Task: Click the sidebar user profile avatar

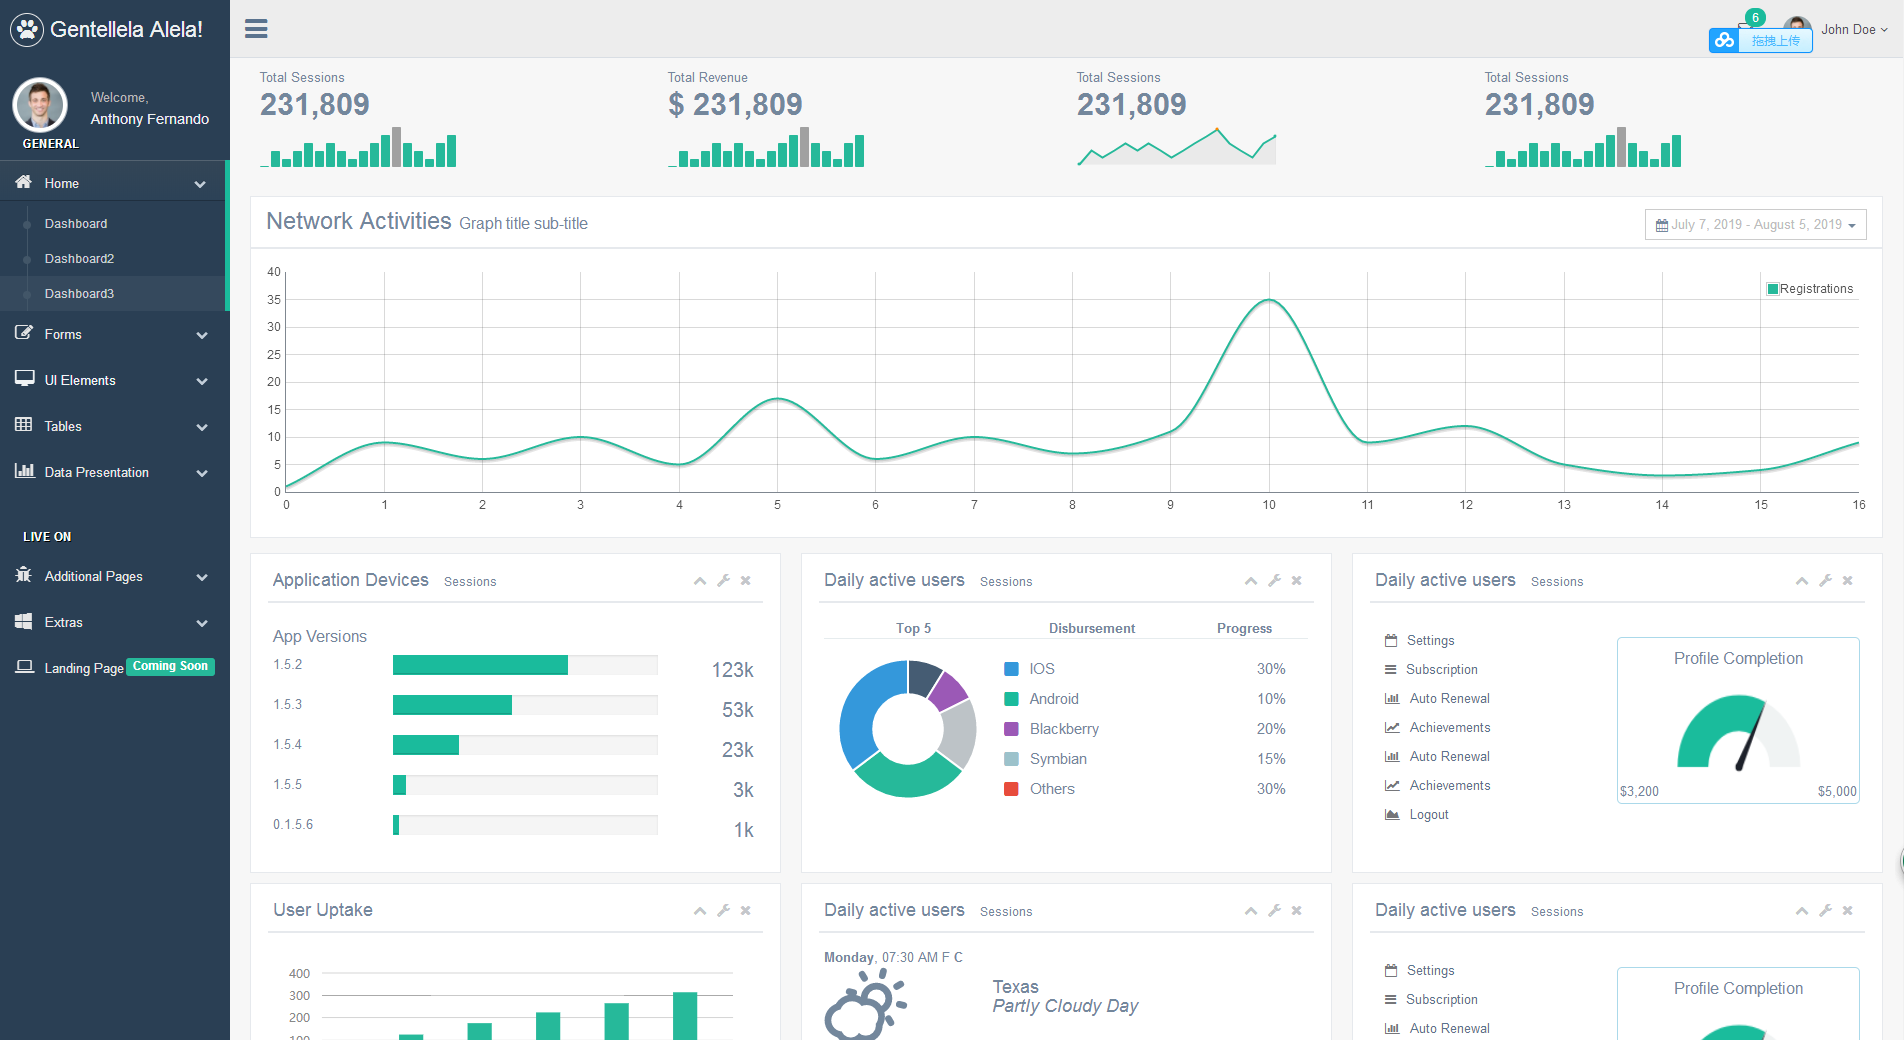Action: [40, 105]
